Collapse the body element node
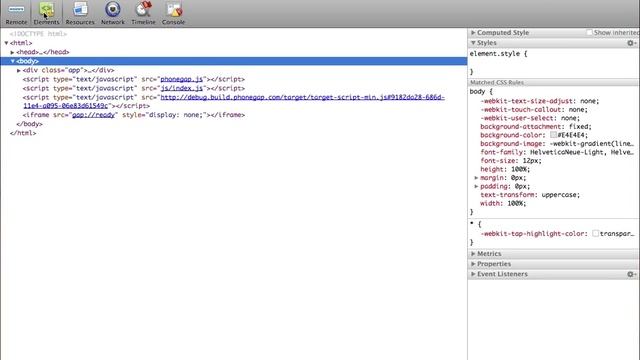The width and height of the screenshot is (640, 360). pyautogui.click(x=13, y=61)
